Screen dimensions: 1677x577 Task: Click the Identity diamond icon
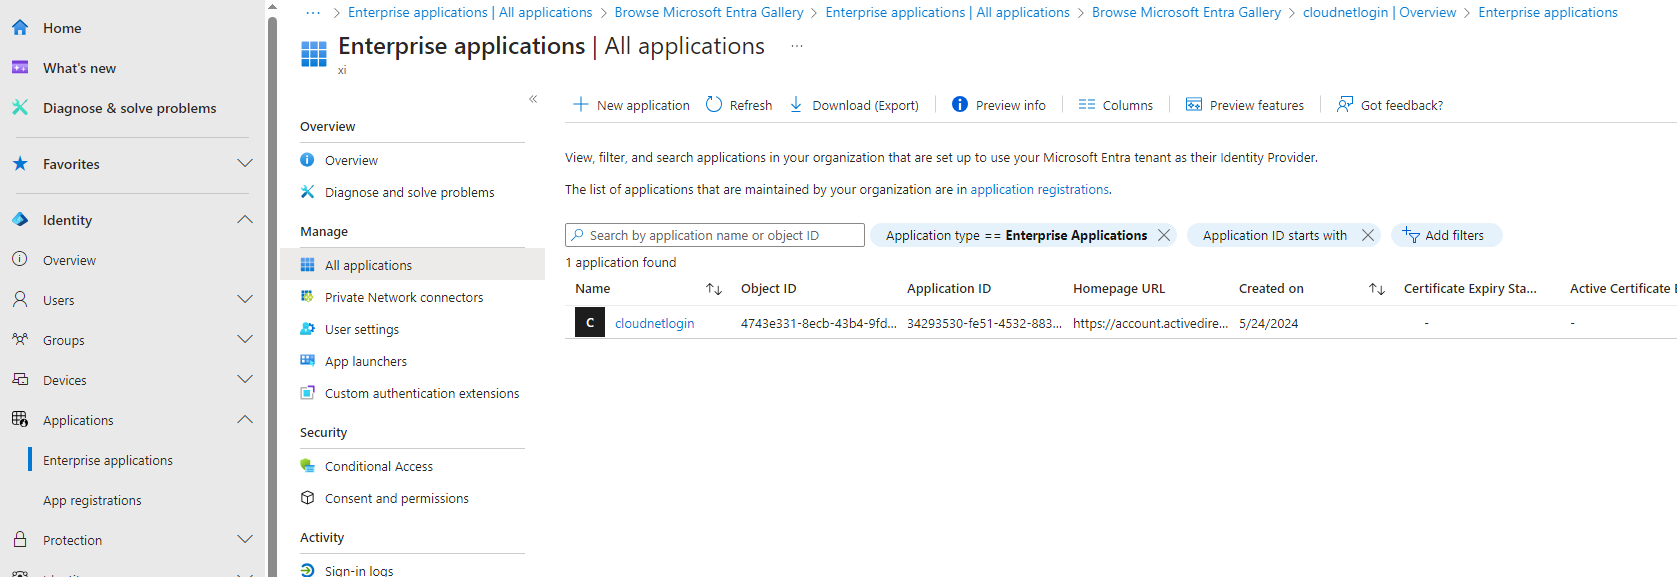click(x=20, y=219)
